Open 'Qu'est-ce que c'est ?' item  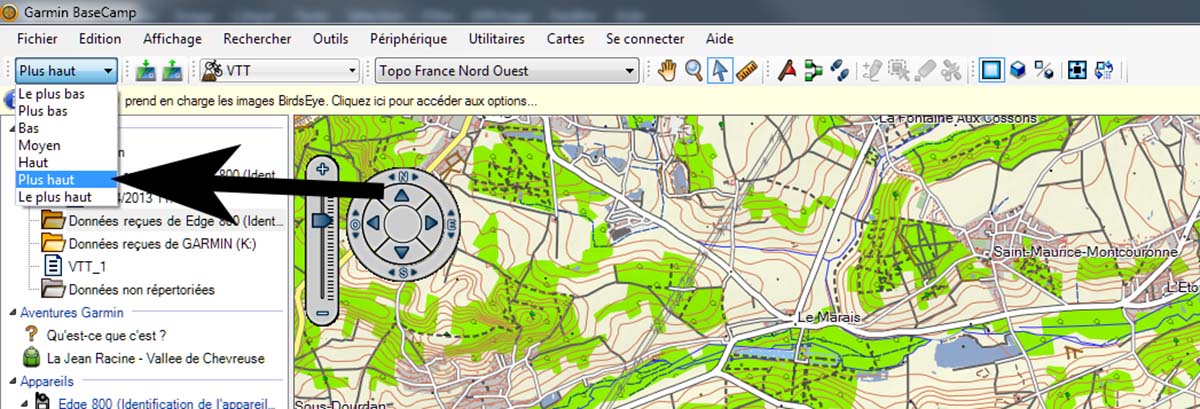pyautogui.click(x=95, y=335)
